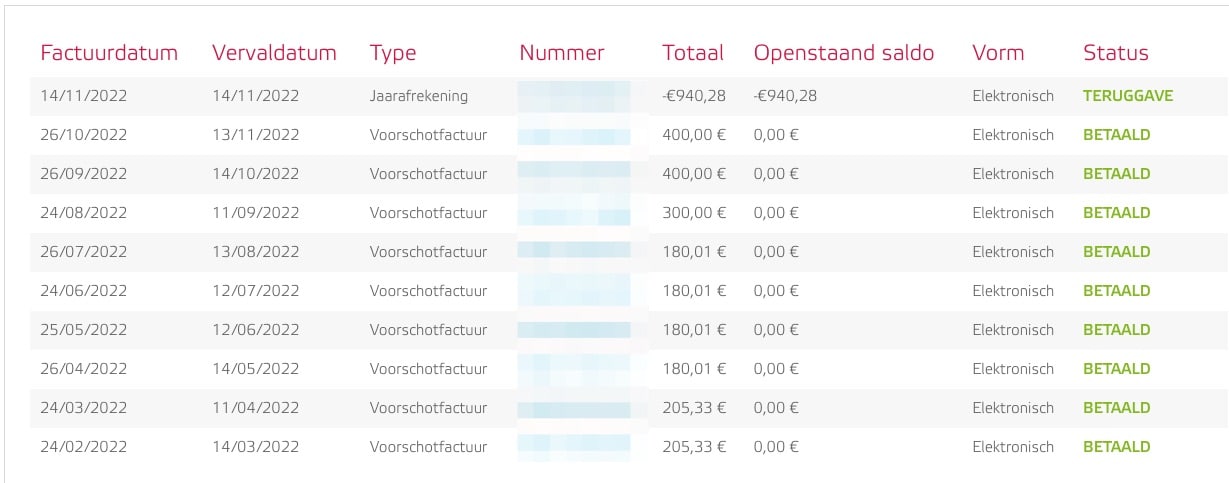
Task: Click the -€940,28 outstanding balance
Action: point(785,96)
